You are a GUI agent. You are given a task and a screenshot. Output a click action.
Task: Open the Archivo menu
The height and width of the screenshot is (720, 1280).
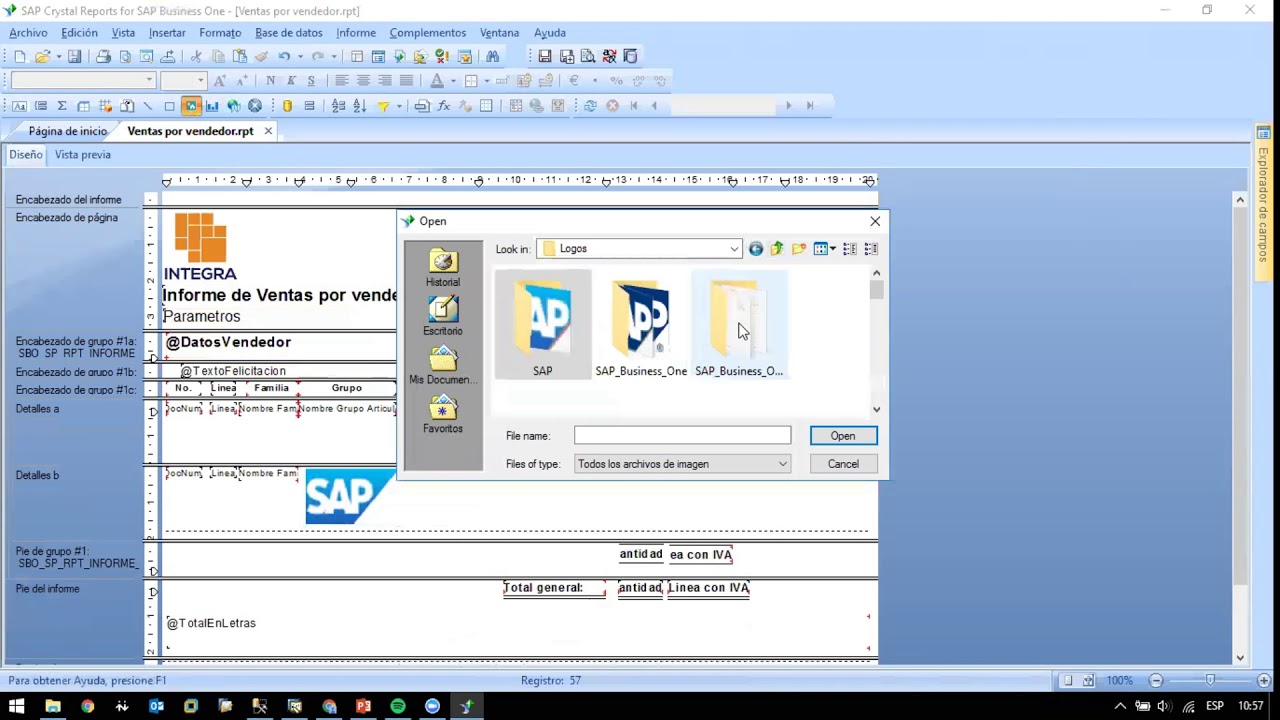[x=28, y=33]
